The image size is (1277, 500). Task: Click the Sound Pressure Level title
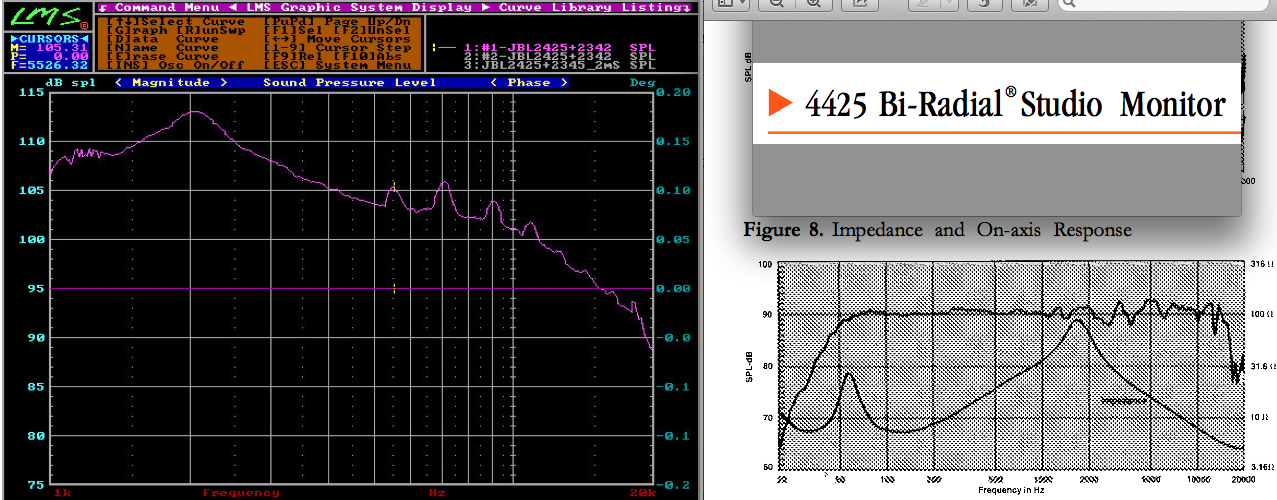[x=350, y=82]
